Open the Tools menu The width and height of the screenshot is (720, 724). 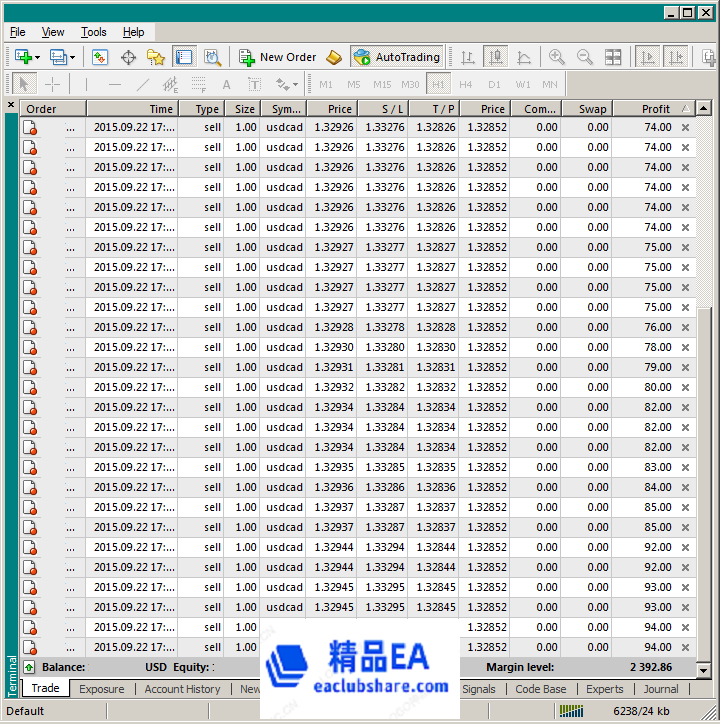pyautogui.click(x=94, y=32)
